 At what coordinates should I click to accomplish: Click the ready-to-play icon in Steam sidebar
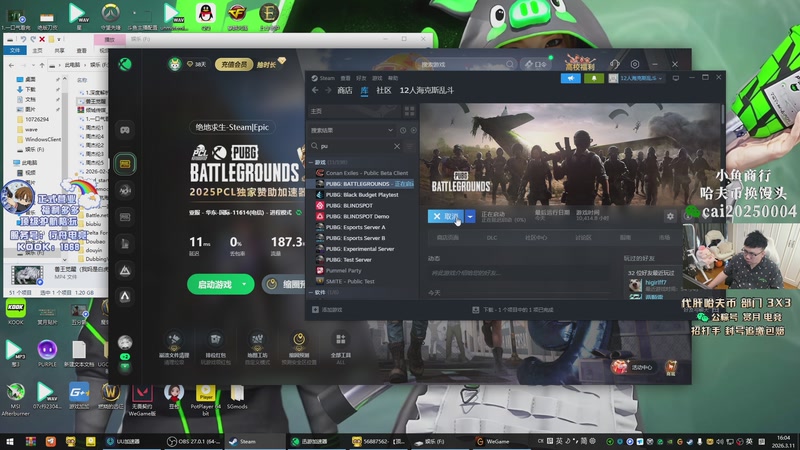(413, 131)
